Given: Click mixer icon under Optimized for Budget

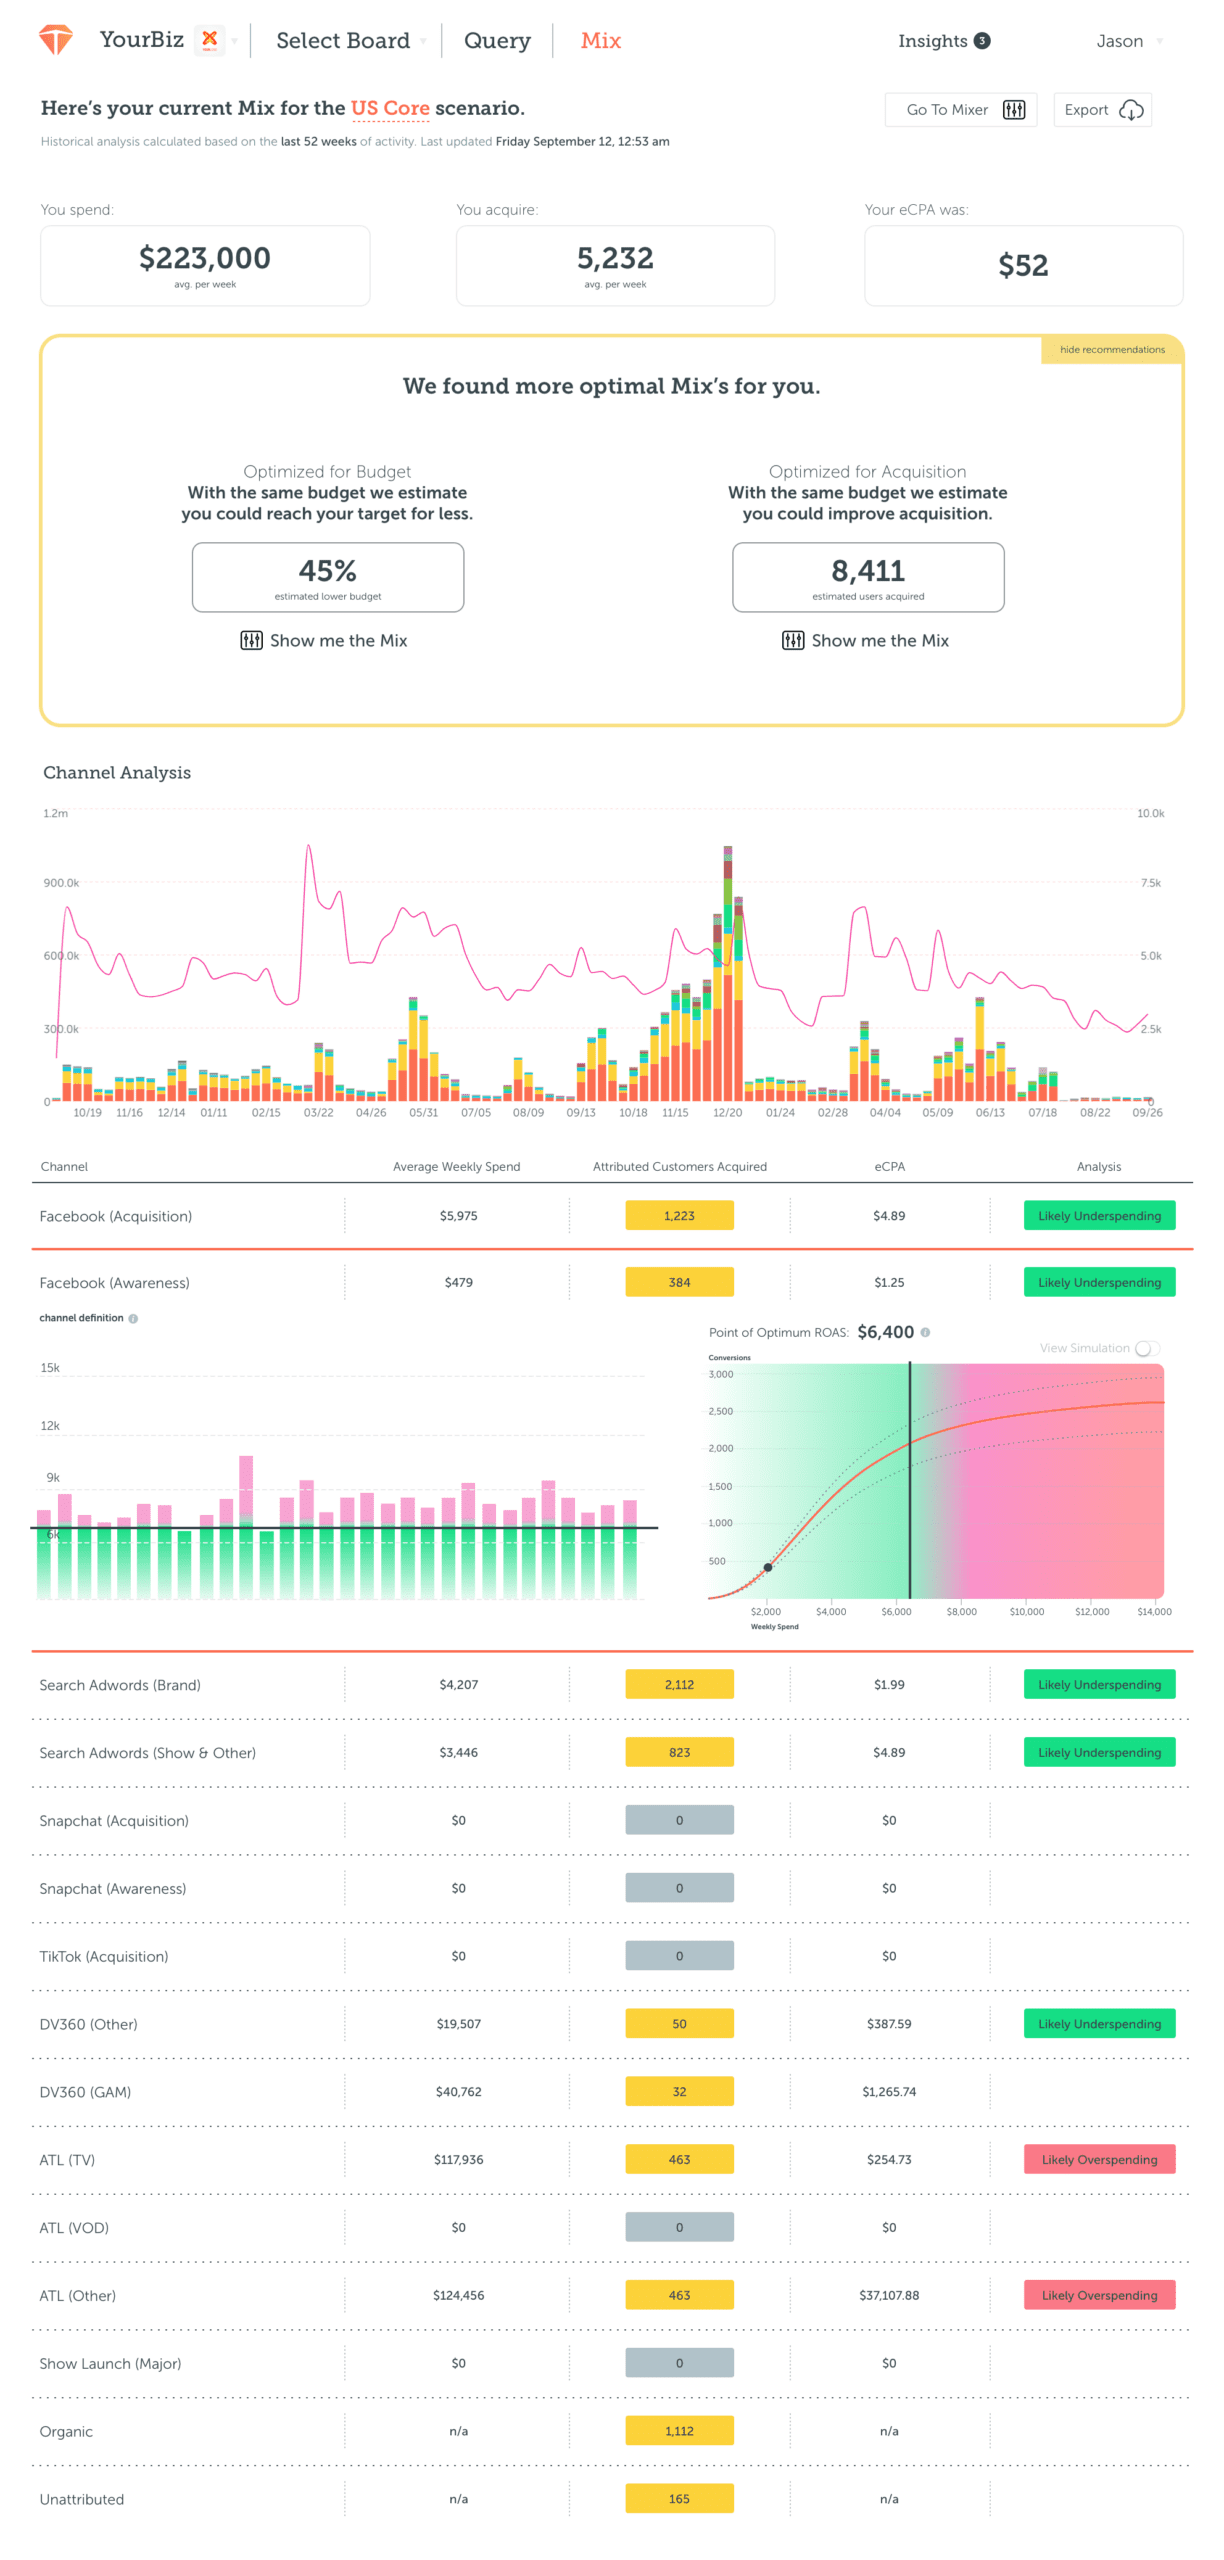Looking at the screenshot, I should tap(251, 640).
